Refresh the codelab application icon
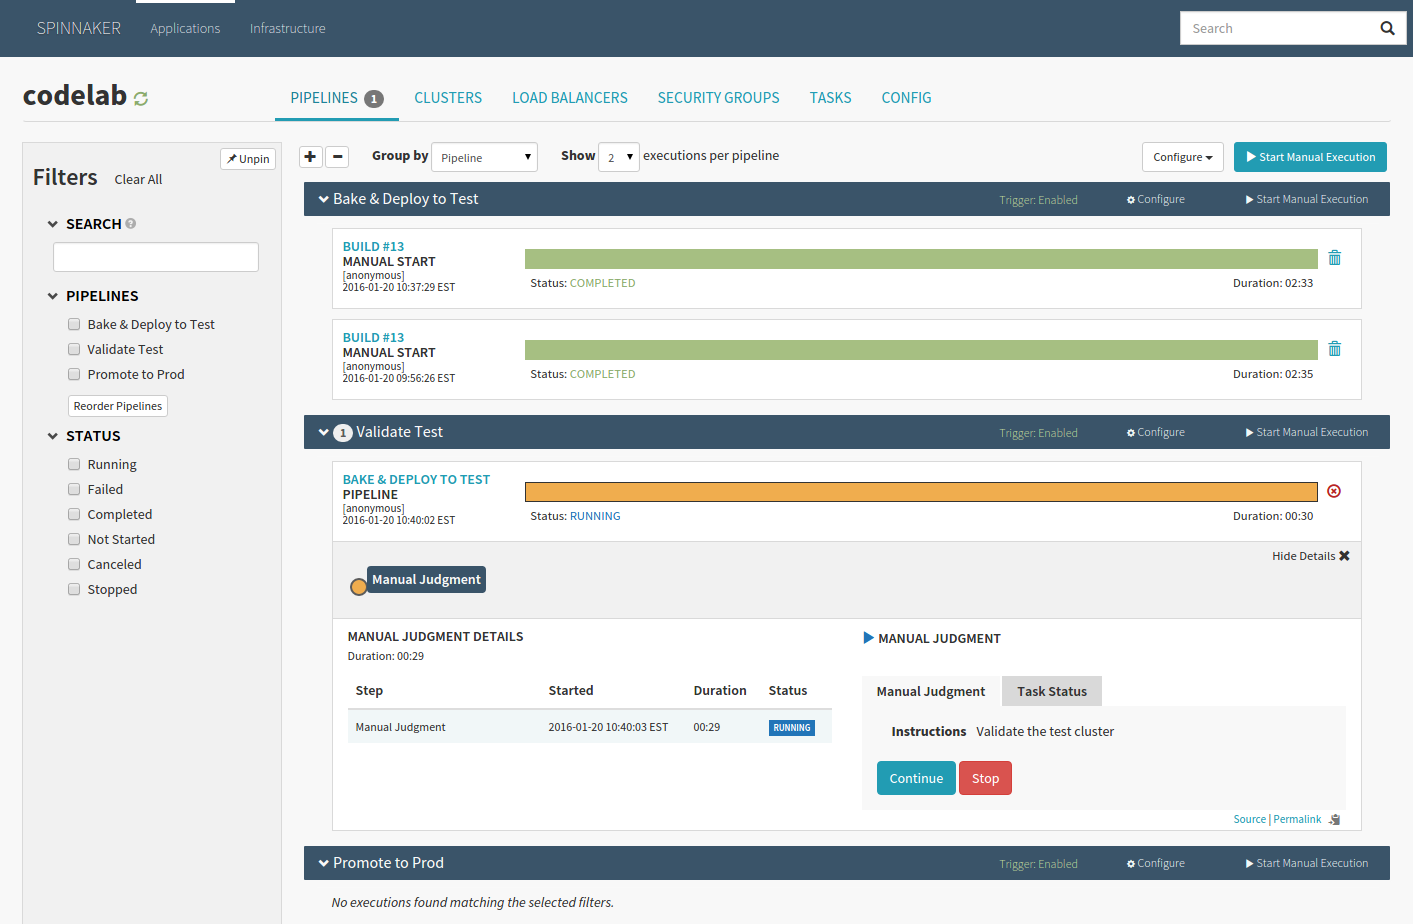This screenshot has width=1413, height=924. click(141, 98)
